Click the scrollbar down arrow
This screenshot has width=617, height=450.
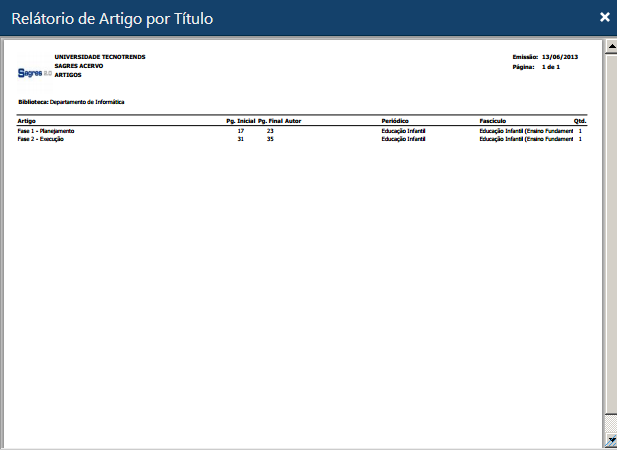(610, 441)
